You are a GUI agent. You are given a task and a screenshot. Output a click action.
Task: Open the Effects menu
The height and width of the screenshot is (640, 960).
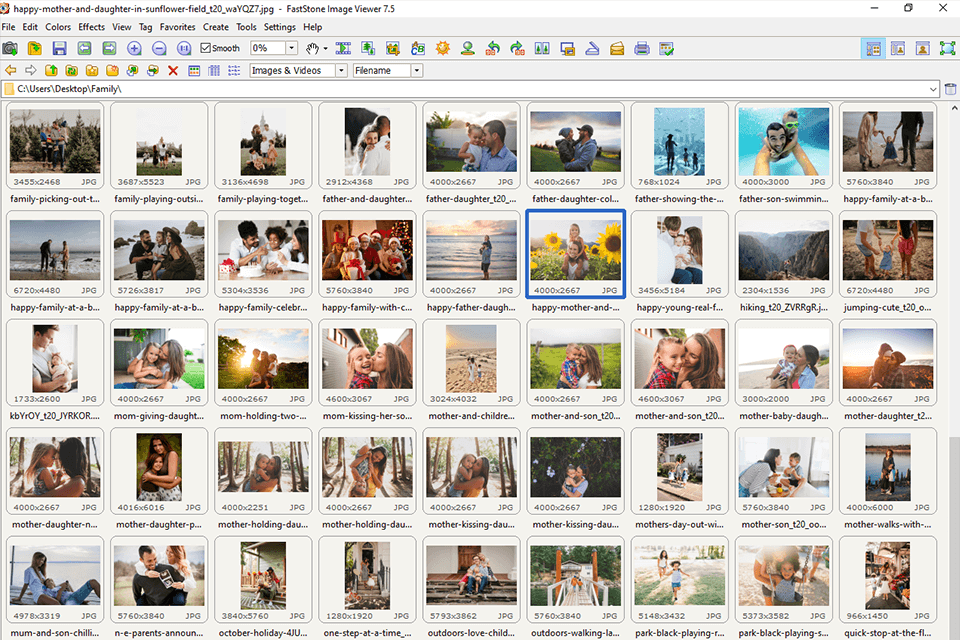(91, 27)
